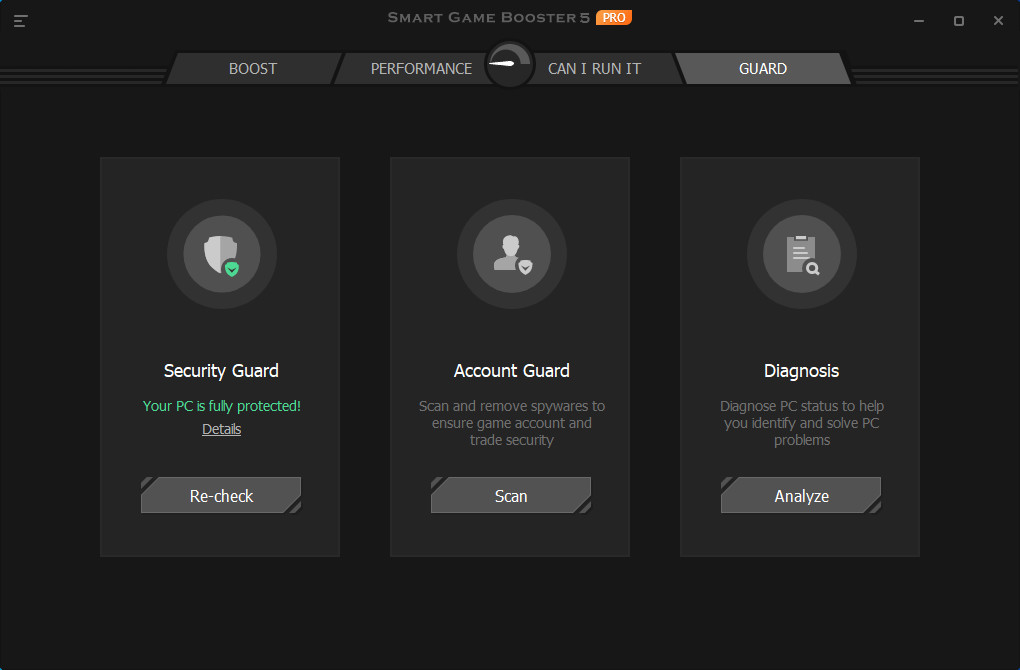Click the Account Guard user icon
Viewport: 1020px width, 670px height.
[x=511, y=254]
